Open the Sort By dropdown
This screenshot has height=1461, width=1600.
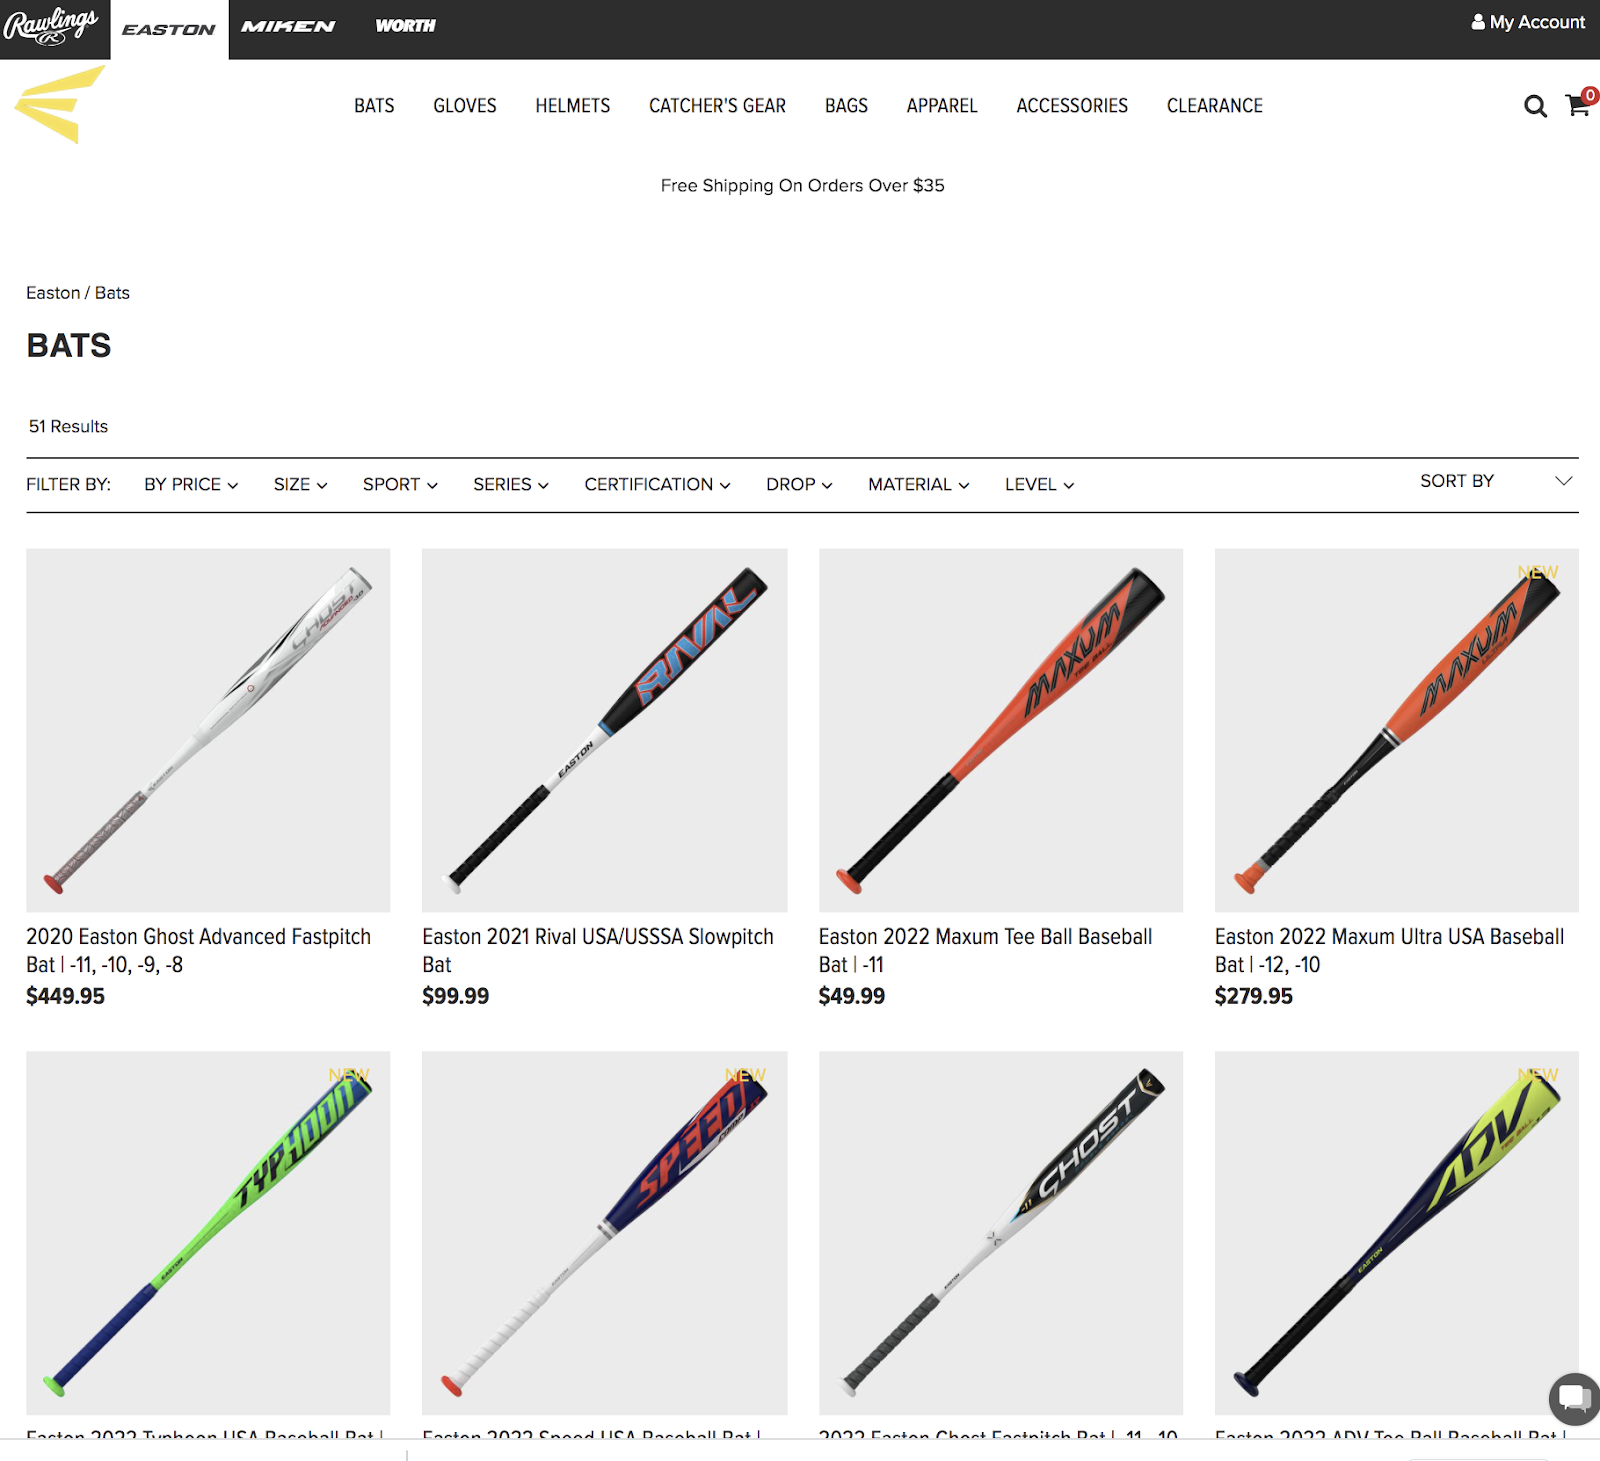[x=1496, y=481]
